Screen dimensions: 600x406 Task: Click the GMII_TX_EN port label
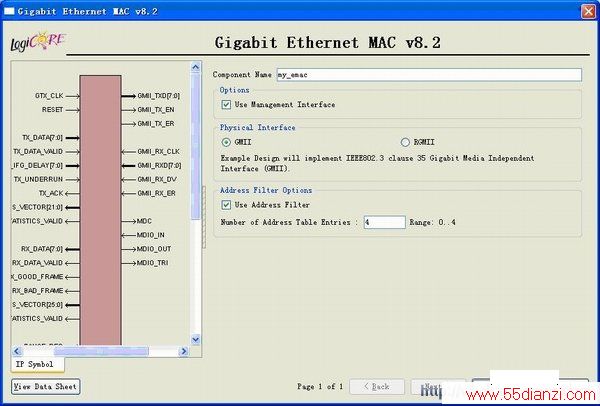[156, 110]
